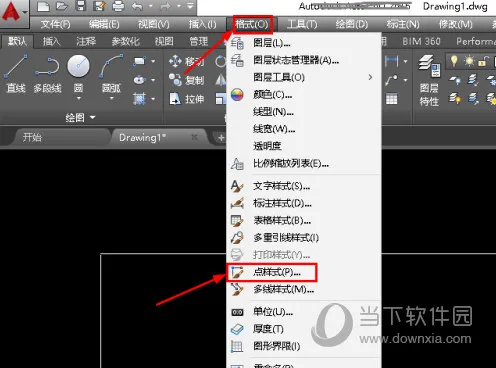This screenshot has width=496, height=368.
Task: Select the 拉伸 stretch tool
Action: point(186,99)
